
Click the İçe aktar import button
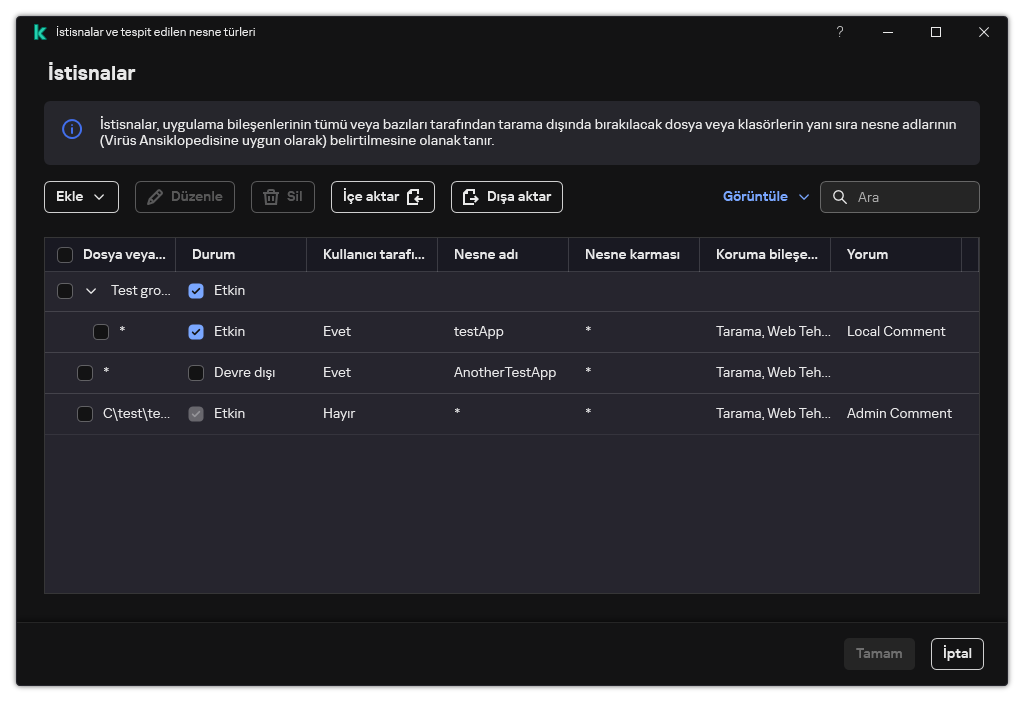383,197
